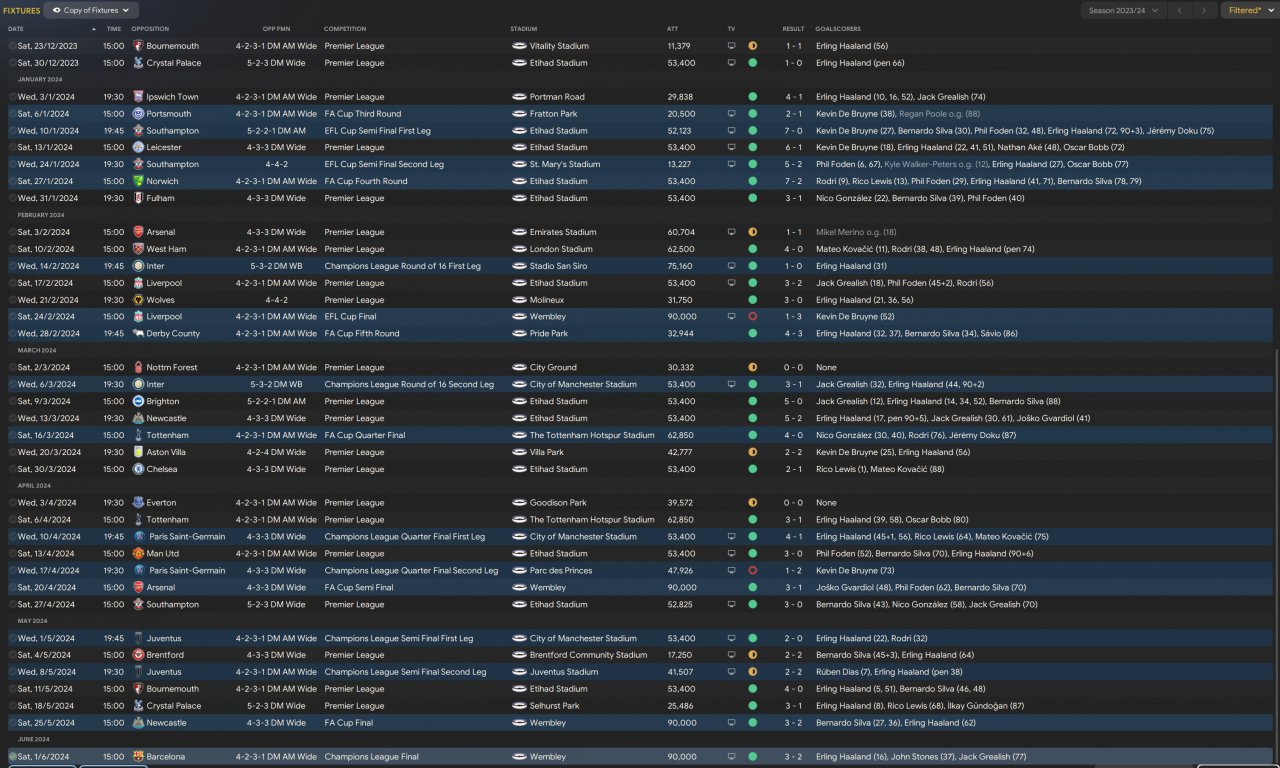The image size is (1280, 768).
Task: Click the Newcastle name in the FA Cup Final row
Action: [167, 723]
